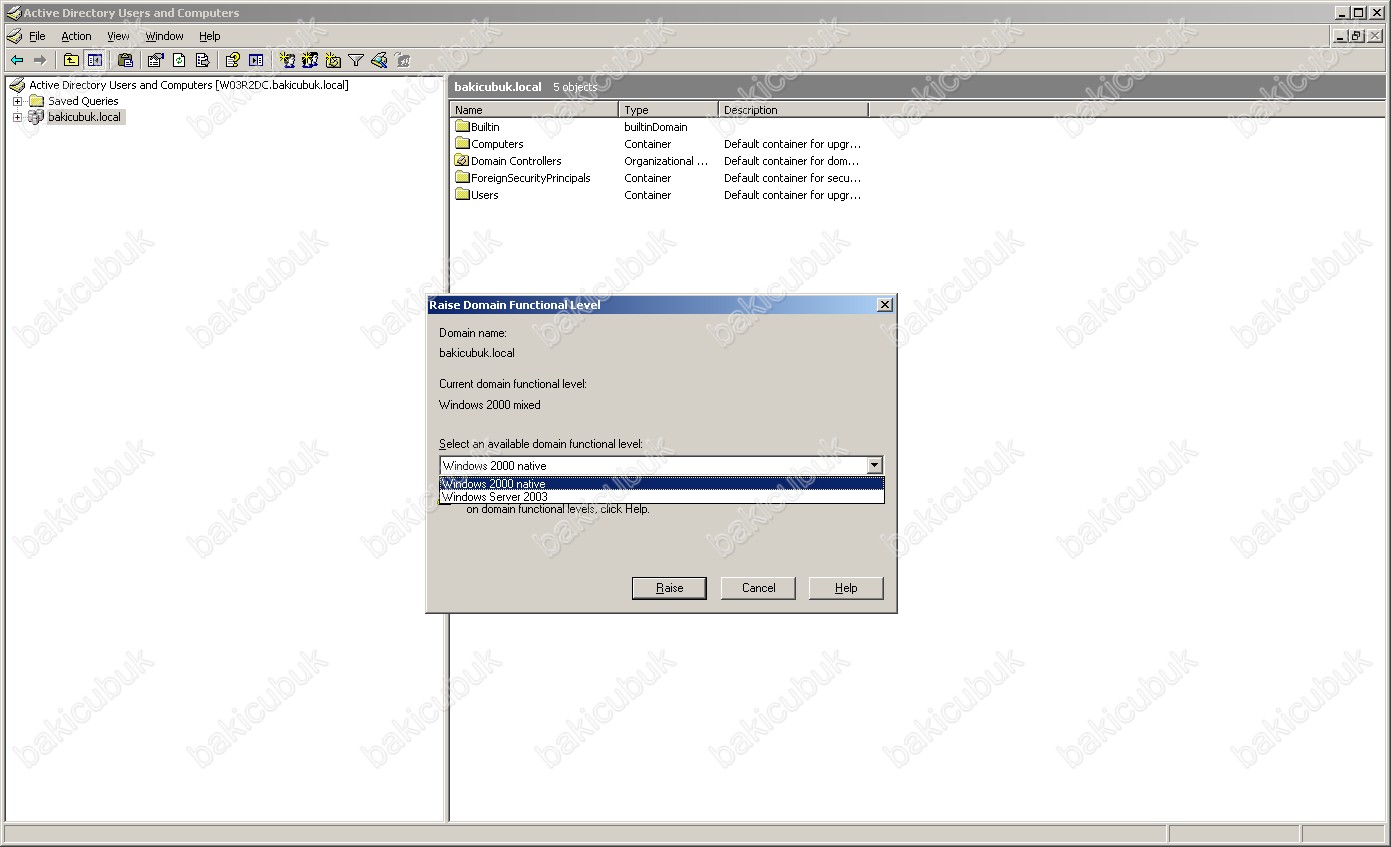Create a new group via toolbar icon
This screenshot has width=1391, height=847.
point(310,60)
